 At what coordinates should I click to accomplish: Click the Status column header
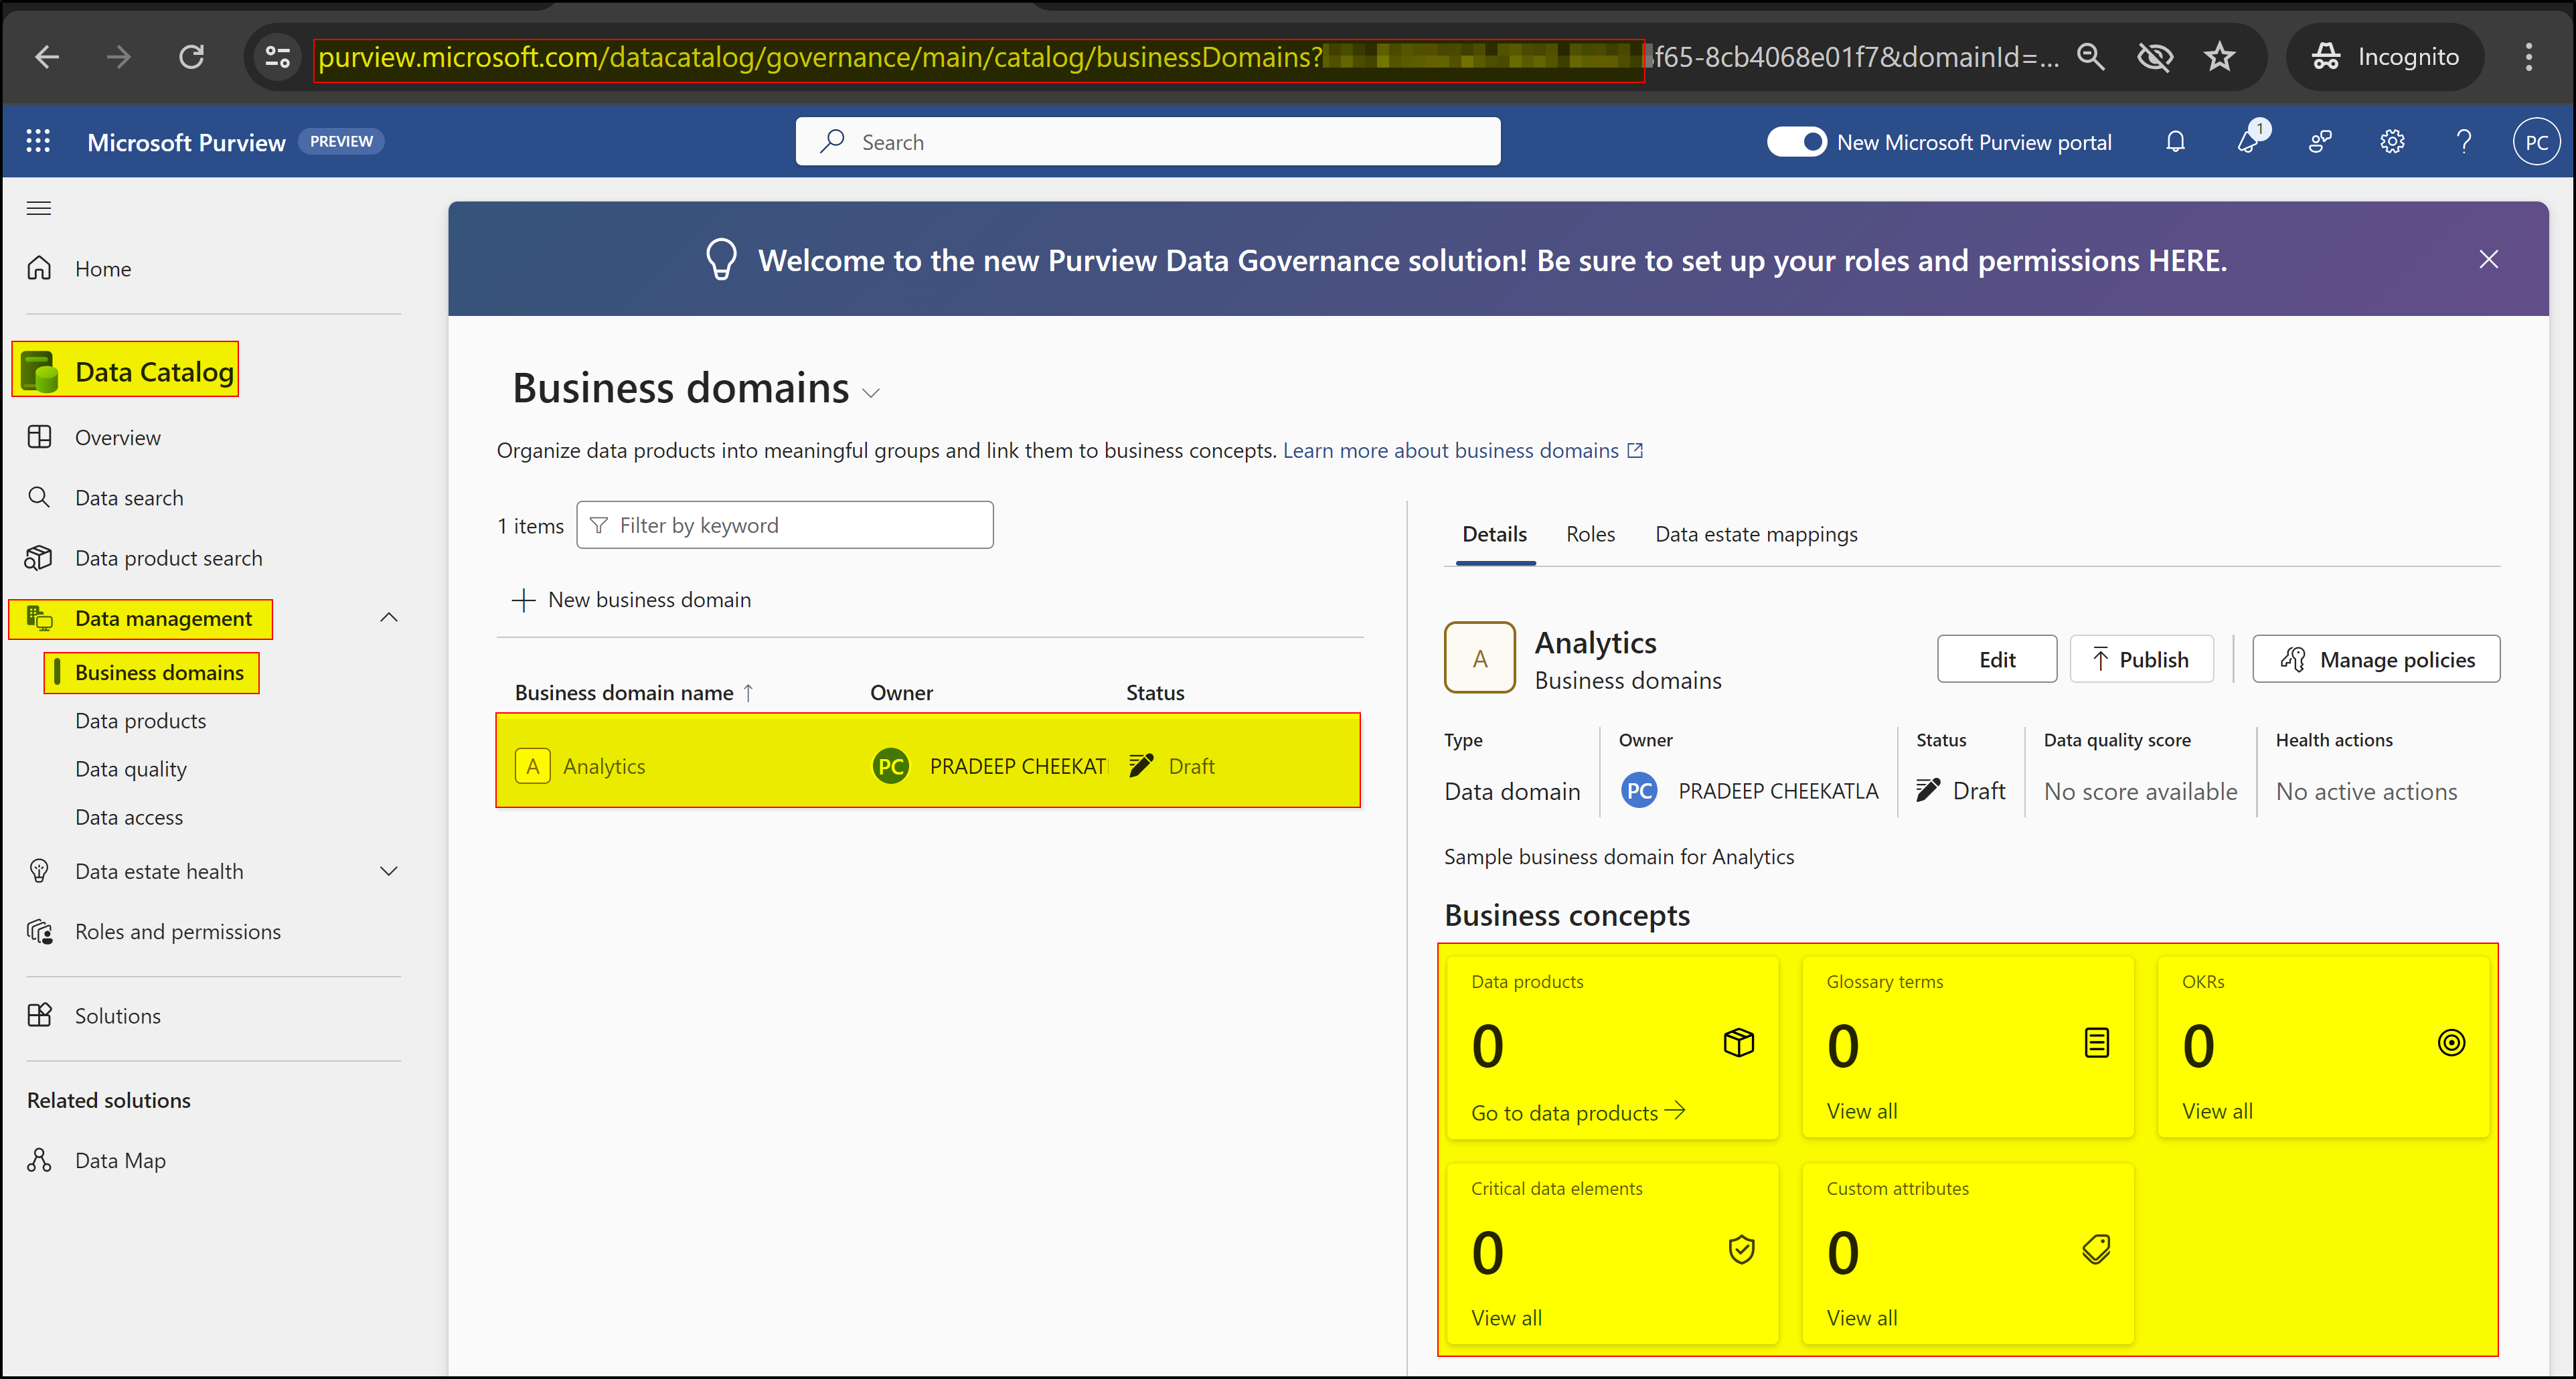pos(1154,692)
